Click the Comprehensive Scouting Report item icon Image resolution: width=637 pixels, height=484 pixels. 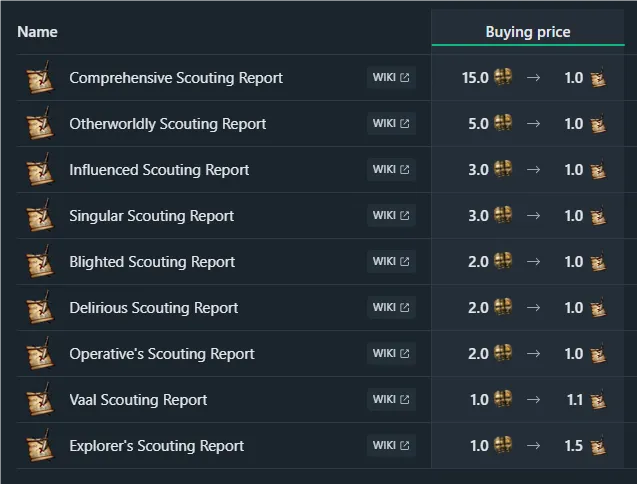40,77
